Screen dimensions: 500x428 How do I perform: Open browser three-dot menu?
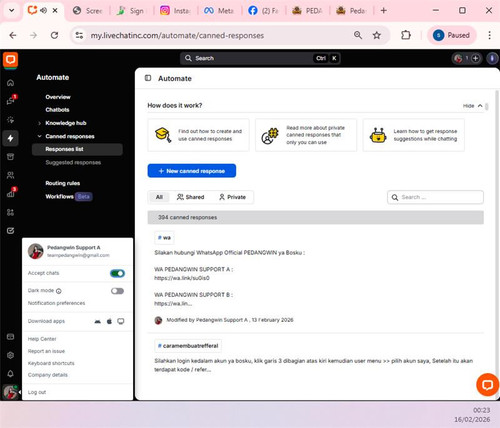[489, 35]
